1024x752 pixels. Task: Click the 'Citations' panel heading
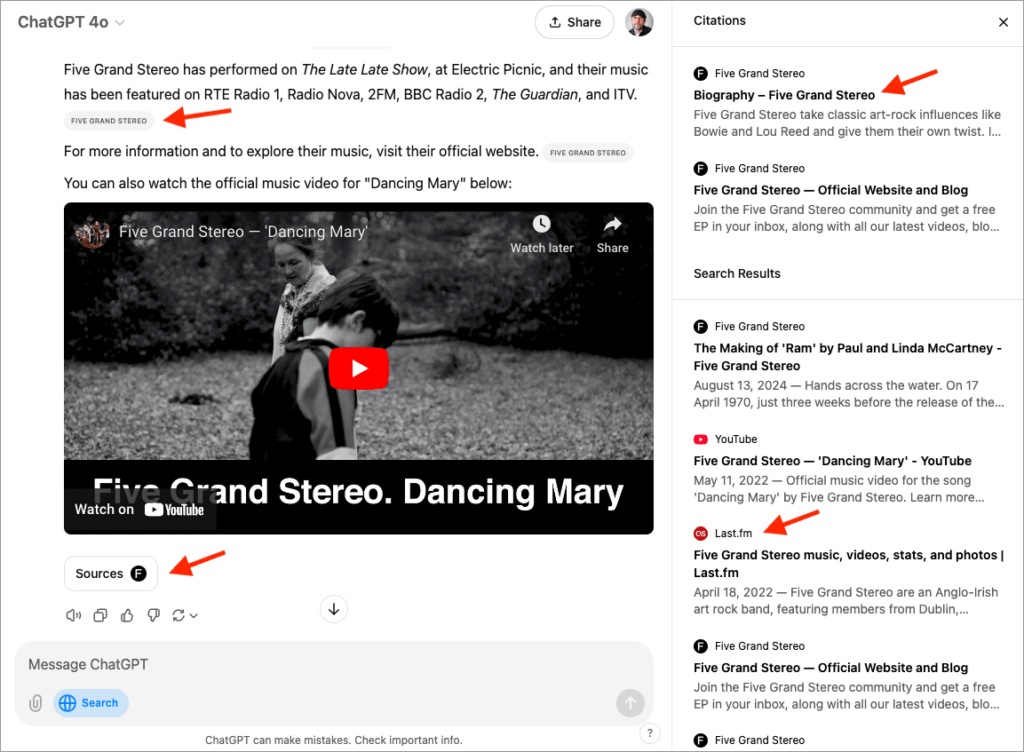point(719,21)
